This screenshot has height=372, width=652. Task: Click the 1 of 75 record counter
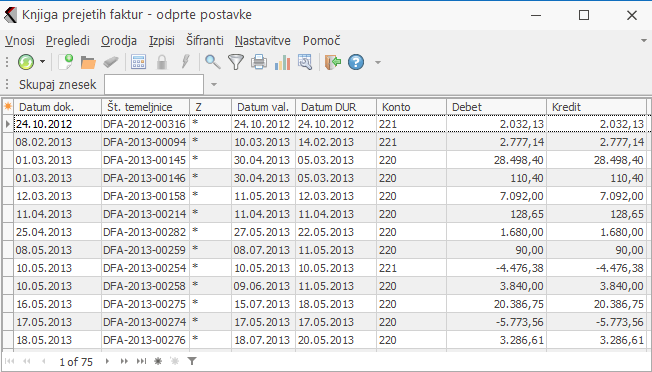(76, 362)
